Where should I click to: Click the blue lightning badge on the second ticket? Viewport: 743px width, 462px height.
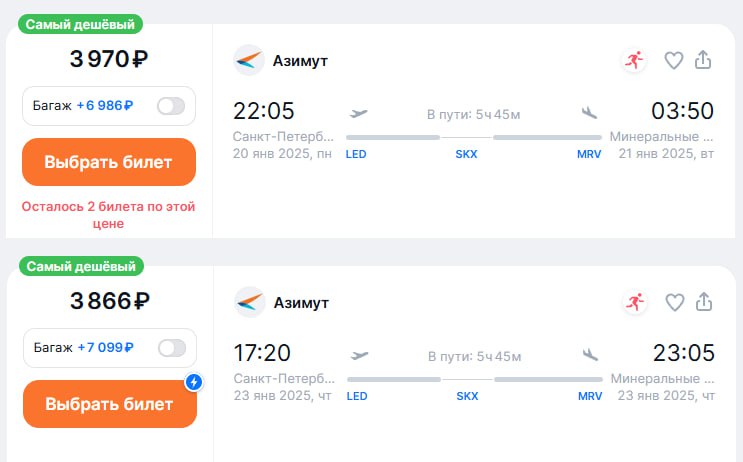pyautogui.click(x=196, y=381)
